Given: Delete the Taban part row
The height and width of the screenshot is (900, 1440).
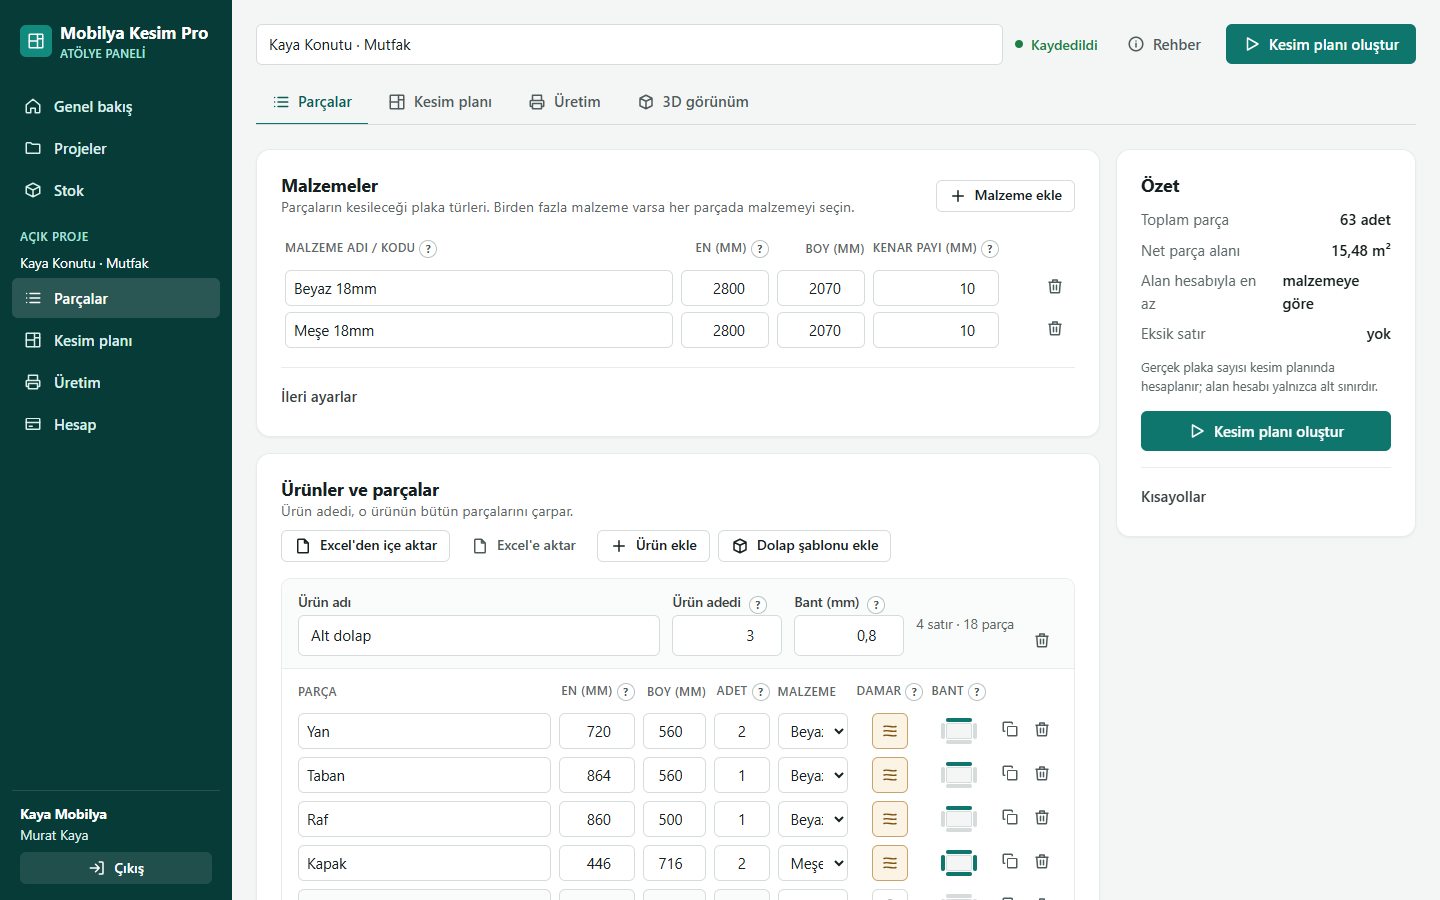Looking at the screenshot, I should coord(1042,774).
